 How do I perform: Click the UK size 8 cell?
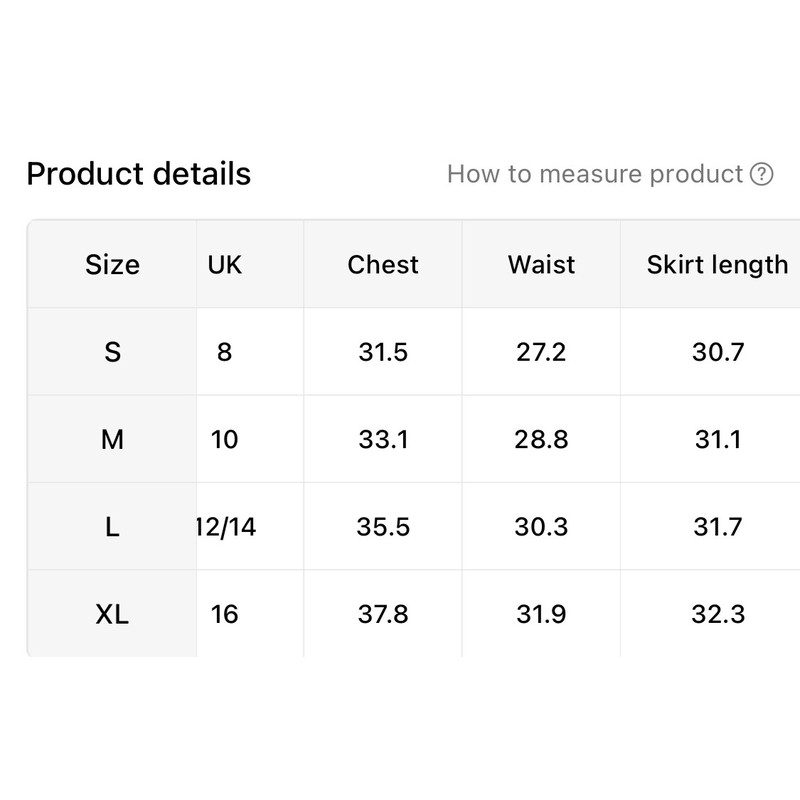(226, 351)
